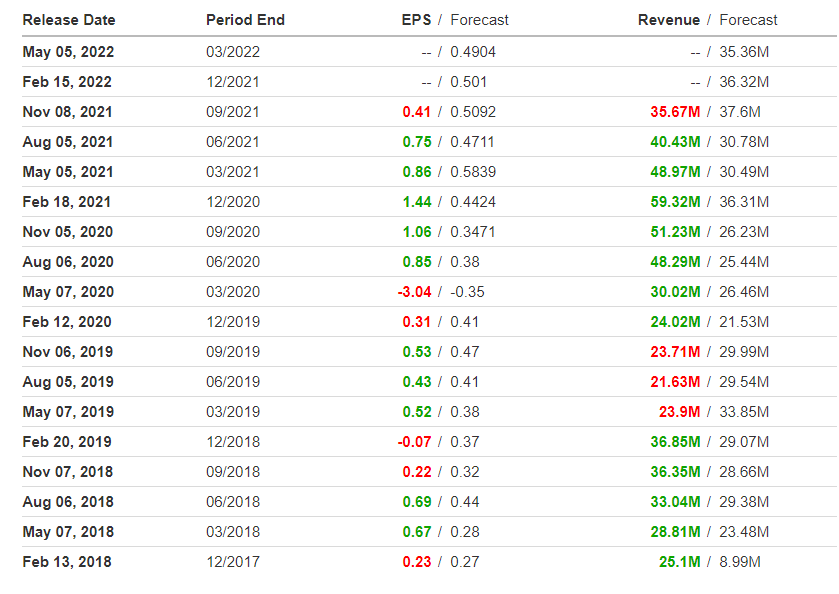Click the Release Date column header

[69, 20]
